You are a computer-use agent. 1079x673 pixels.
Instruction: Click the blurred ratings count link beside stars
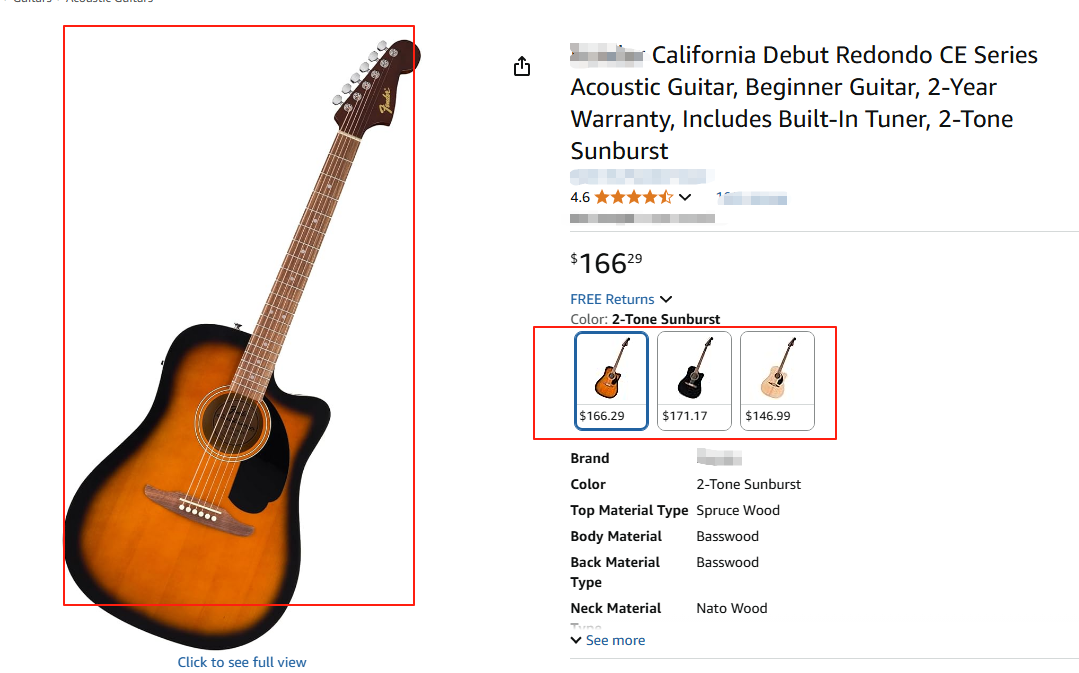[x=752, y=198]
